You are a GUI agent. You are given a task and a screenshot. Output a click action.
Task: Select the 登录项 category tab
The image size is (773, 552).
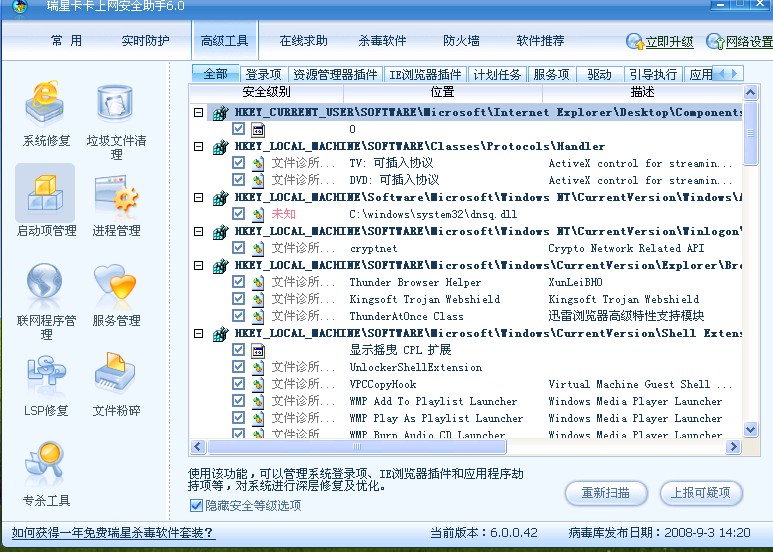[x=264, y=74]
